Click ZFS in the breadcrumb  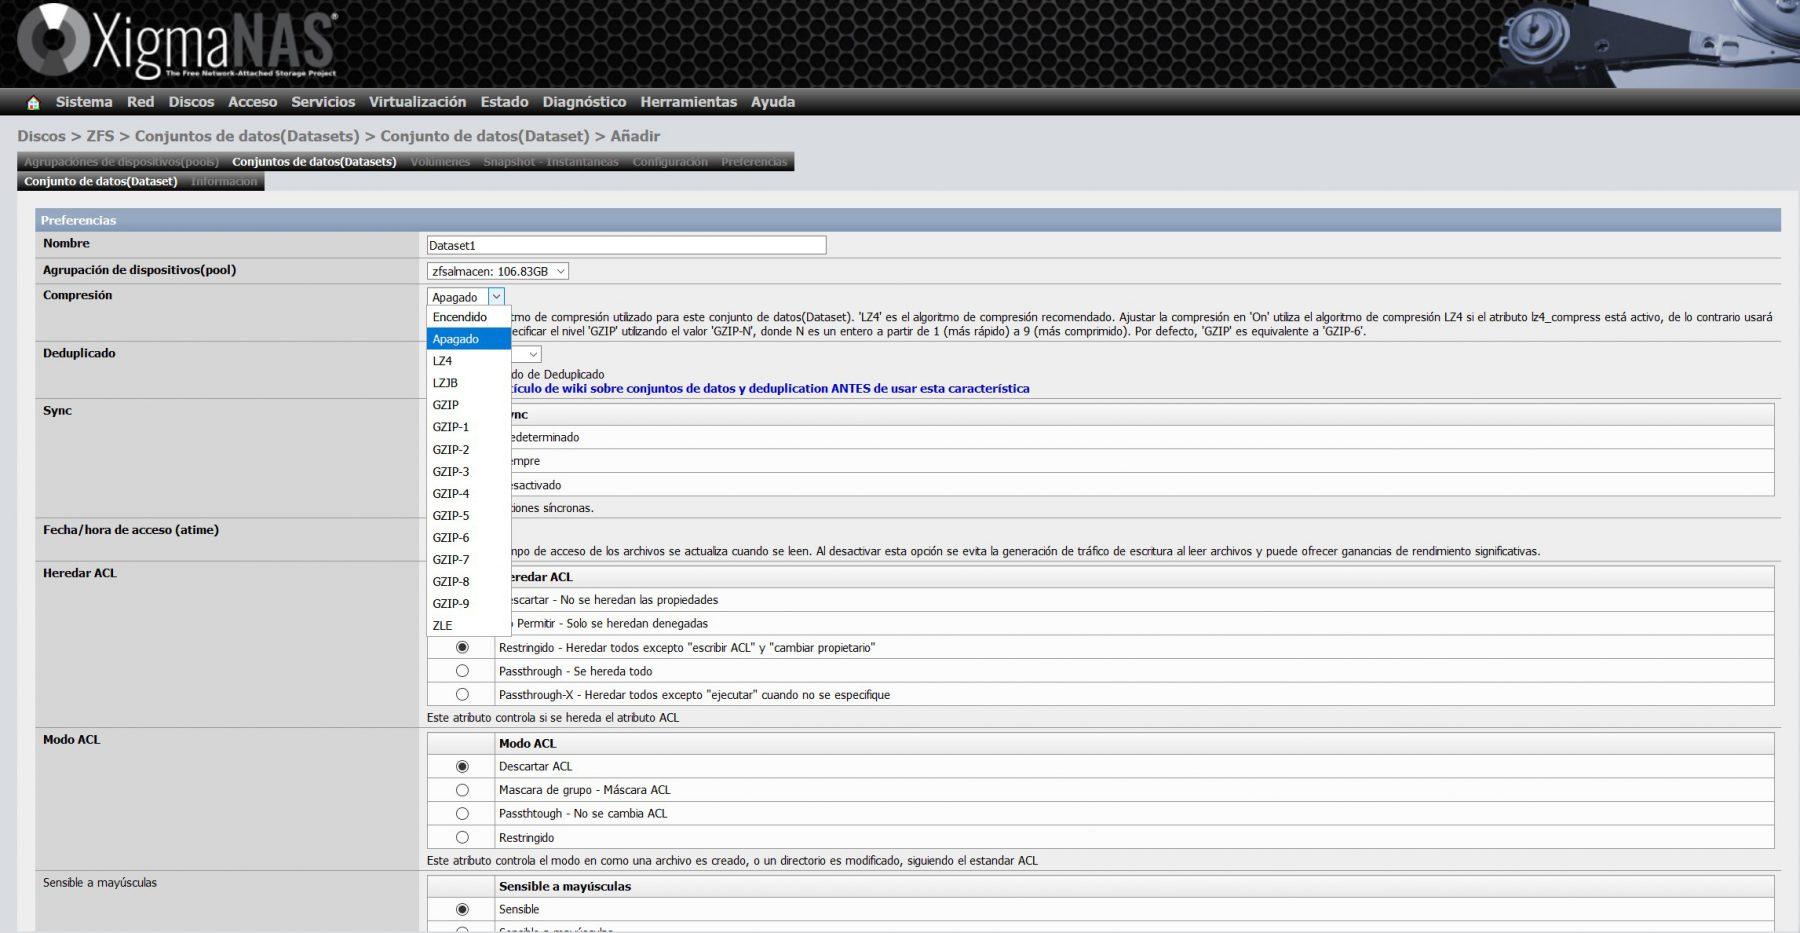pos(100,136)
